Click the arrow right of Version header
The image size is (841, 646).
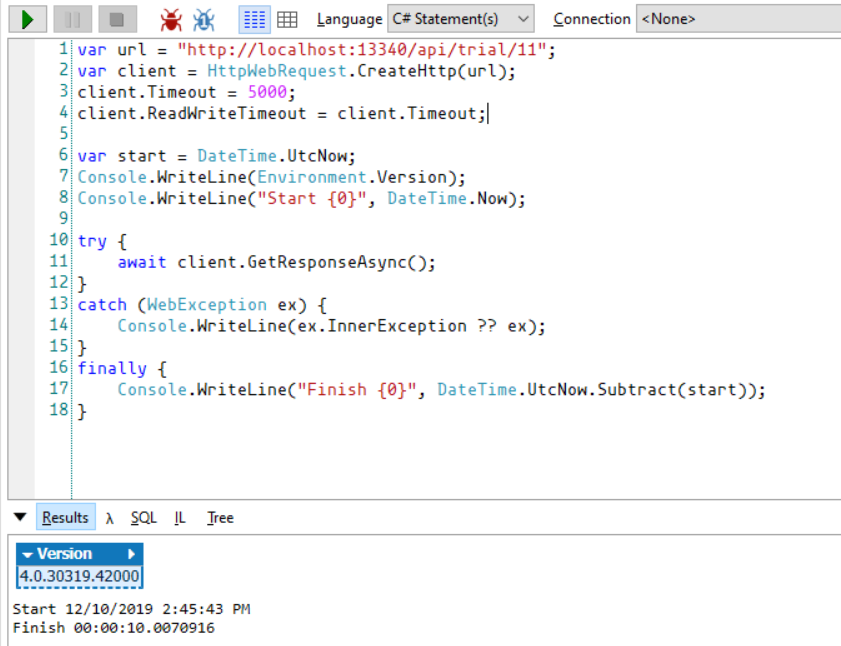(x=131, y=554)
